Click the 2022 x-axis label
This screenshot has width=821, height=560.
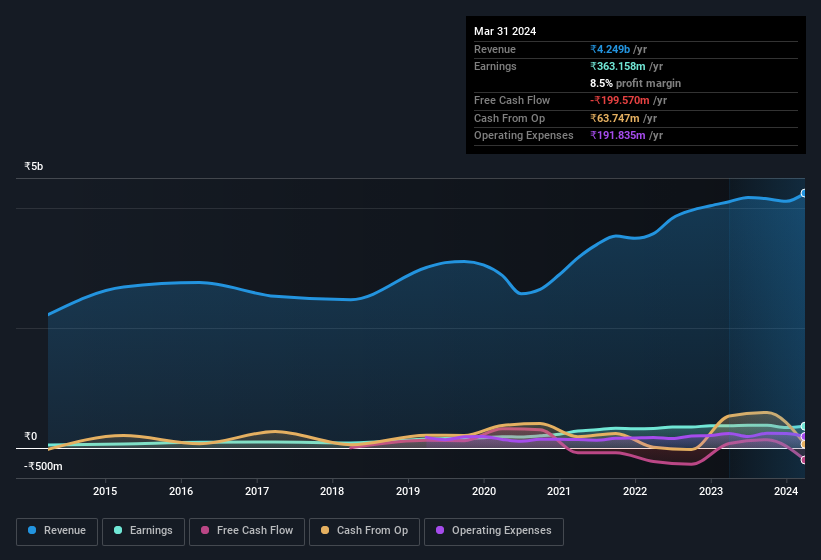(x=635, y=491)
